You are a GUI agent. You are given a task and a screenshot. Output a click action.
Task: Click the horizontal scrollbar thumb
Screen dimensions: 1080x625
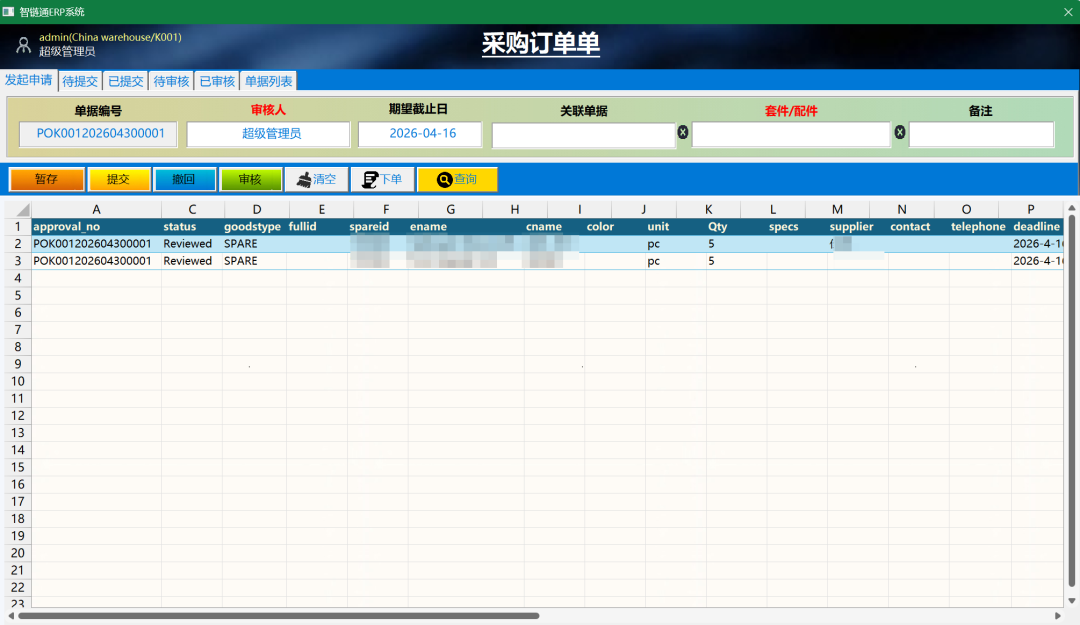tap(279, 615)
